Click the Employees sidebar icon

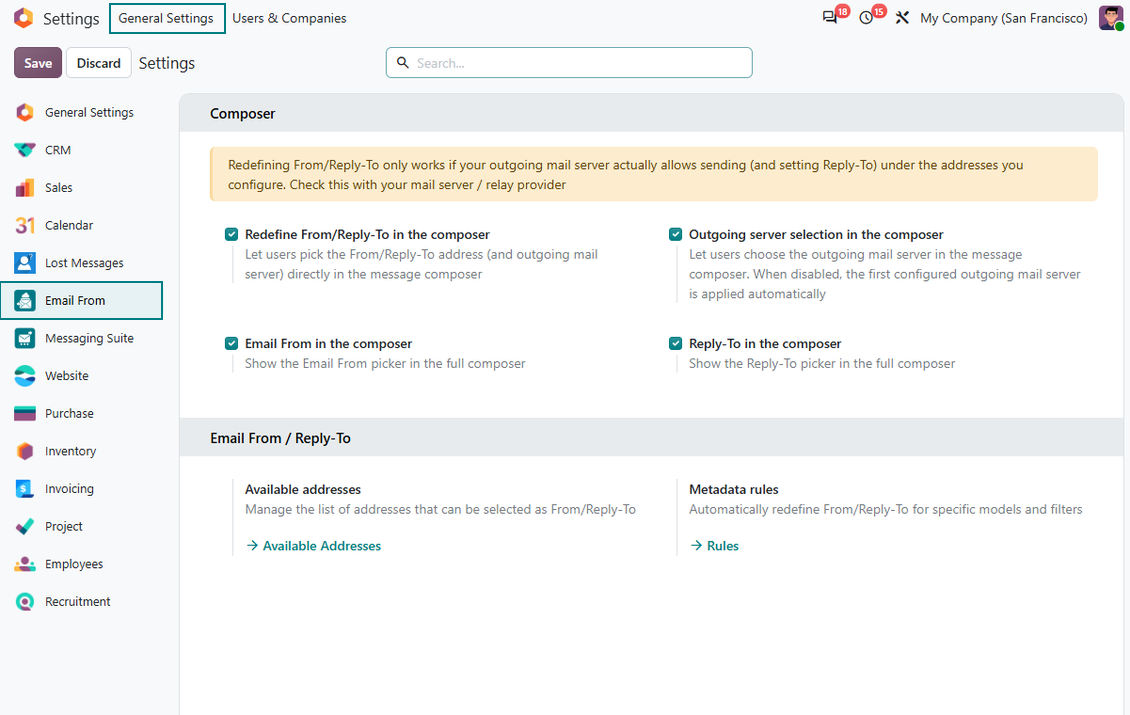coord(25,564)
